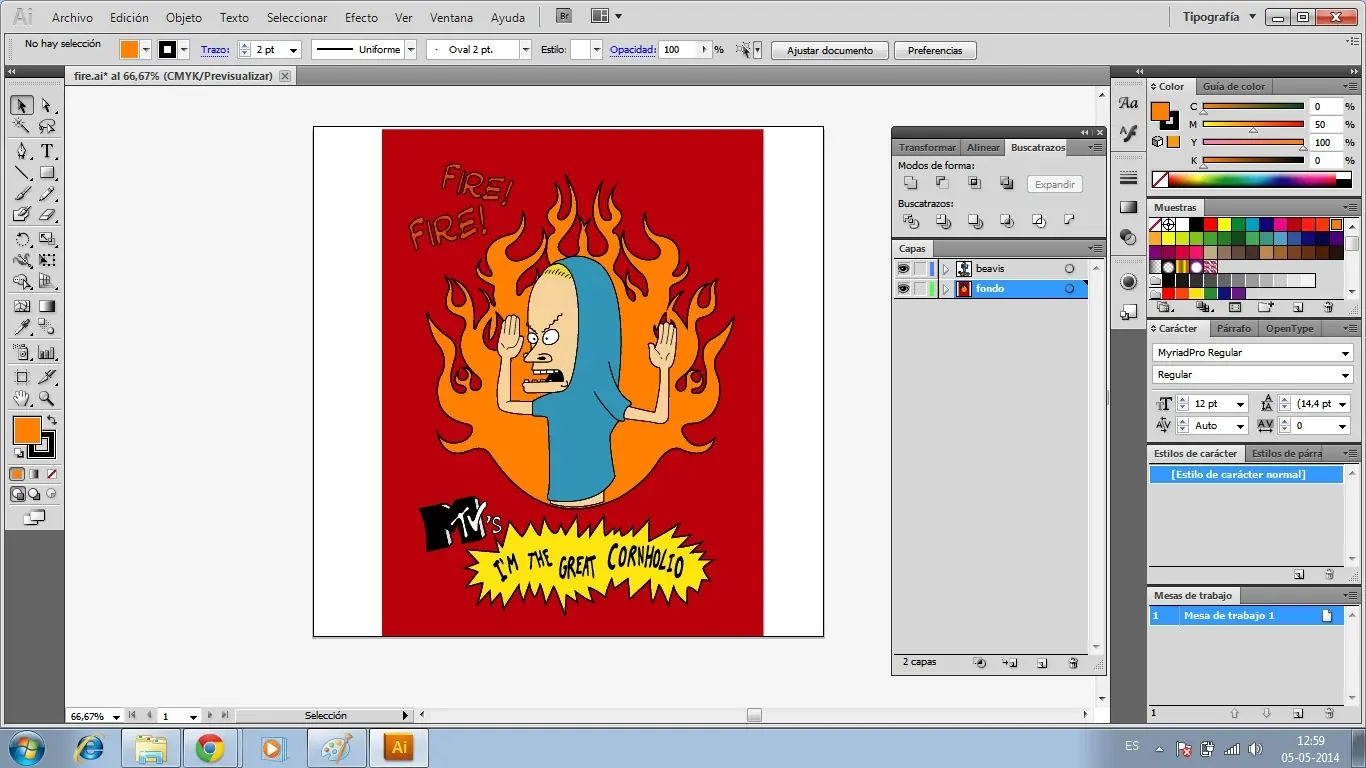
Task: Choose the Hand tool
Action: click(22, 398)
